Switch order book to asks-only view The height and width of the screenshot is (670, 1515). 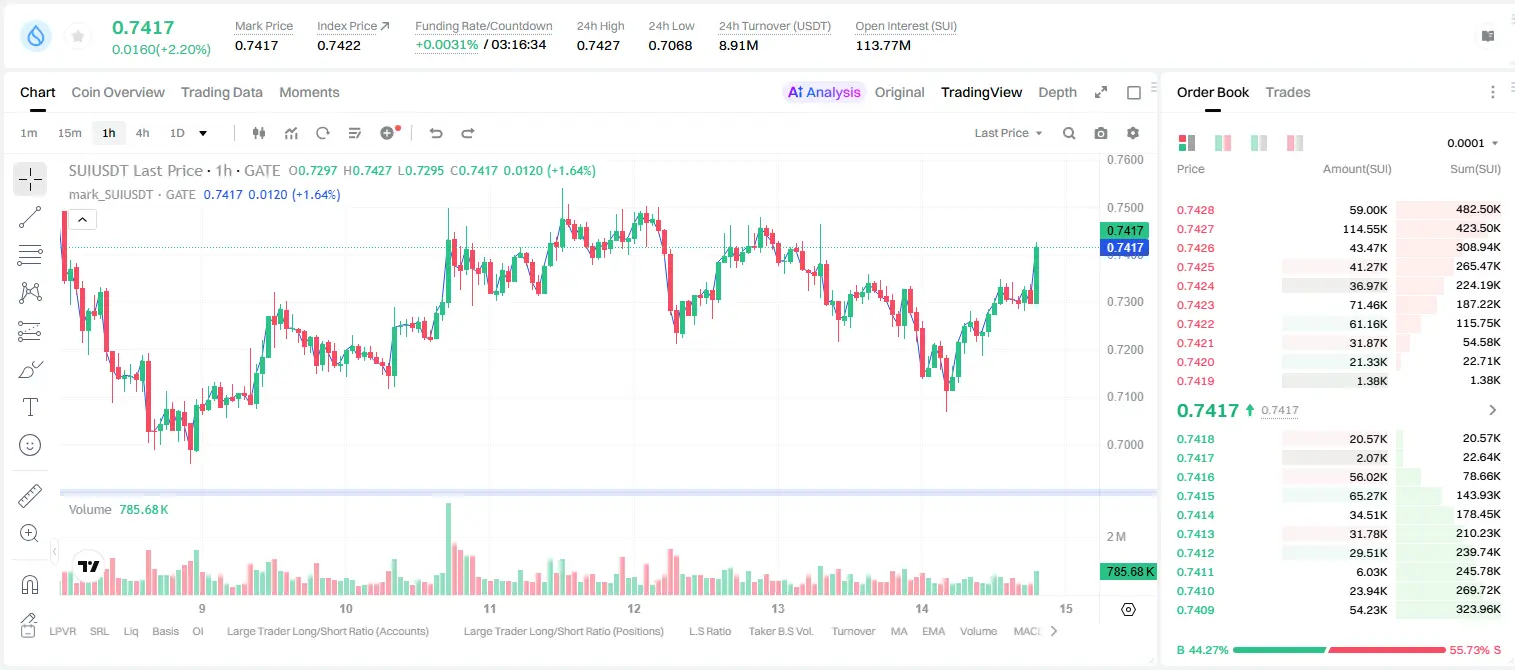pyautogui.click(x=1295, y=143)
